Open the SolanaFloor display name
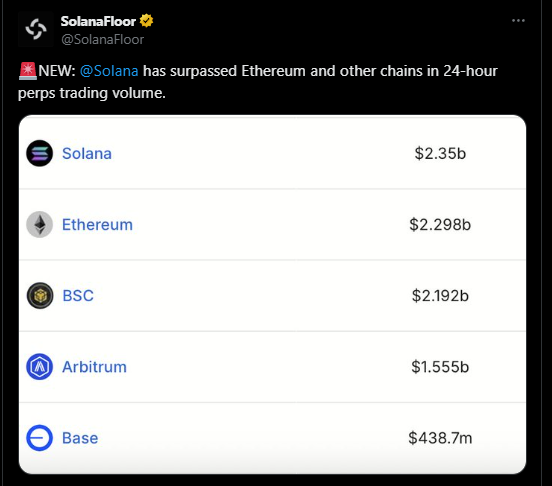The width and height of the screenshot is (552, 486). (x=98, y=21)
